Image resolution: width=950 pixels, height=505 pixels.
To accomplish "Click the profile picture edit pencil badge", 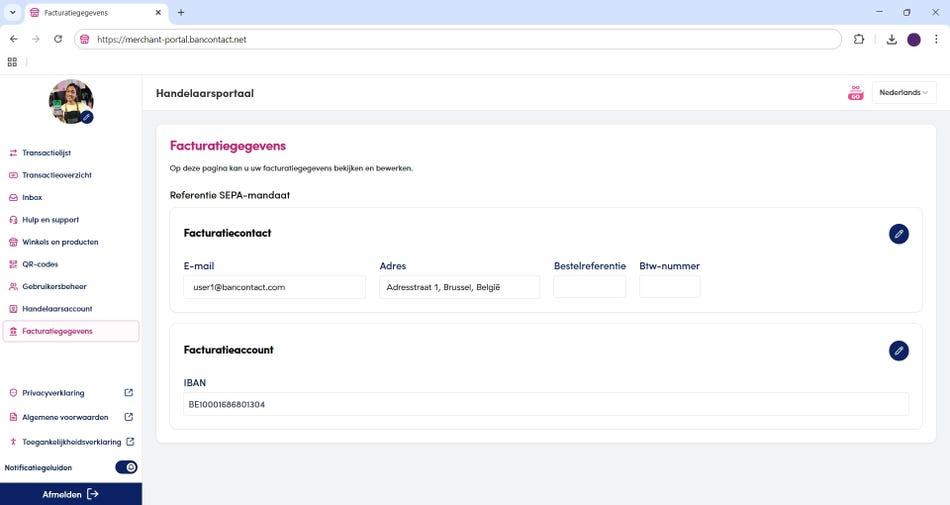I will point(87,117).
